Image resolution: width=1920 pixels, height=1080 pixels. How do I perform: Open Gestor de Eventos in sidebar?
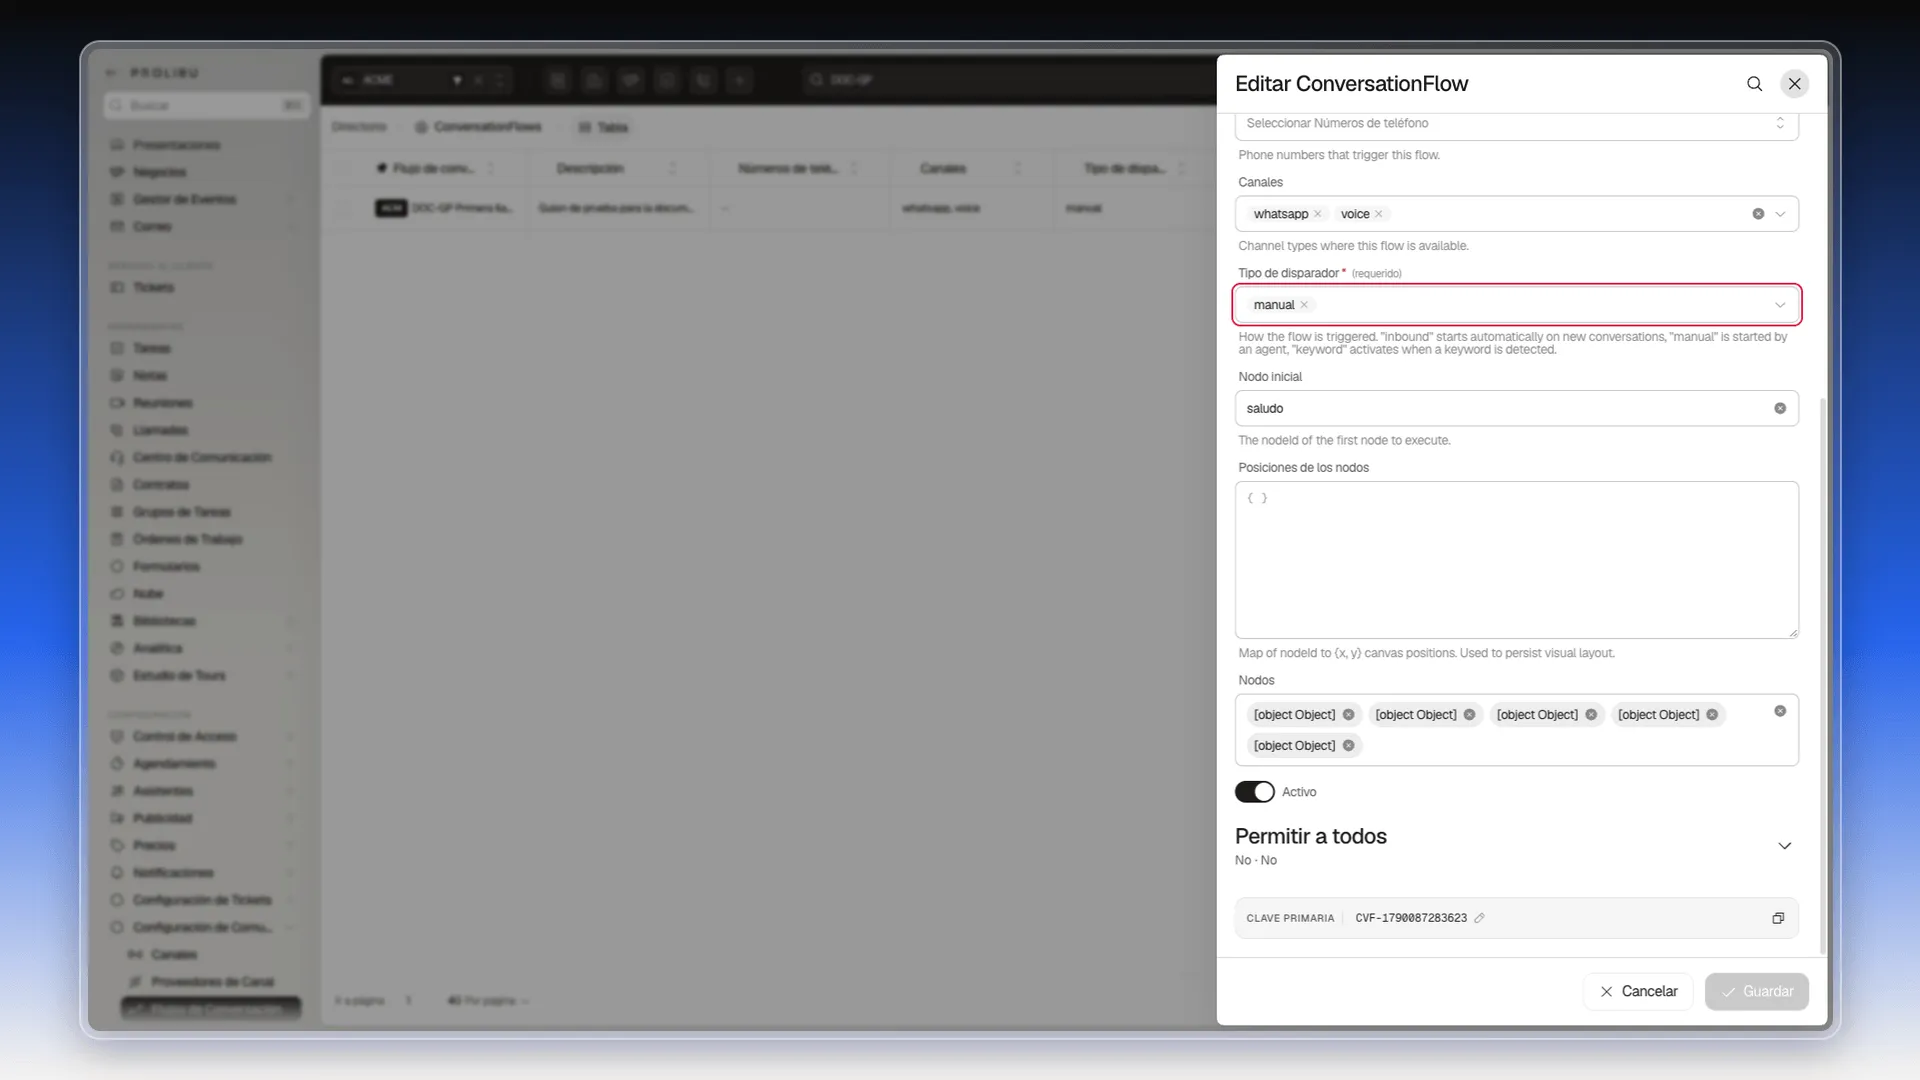(x=185, y=200)
